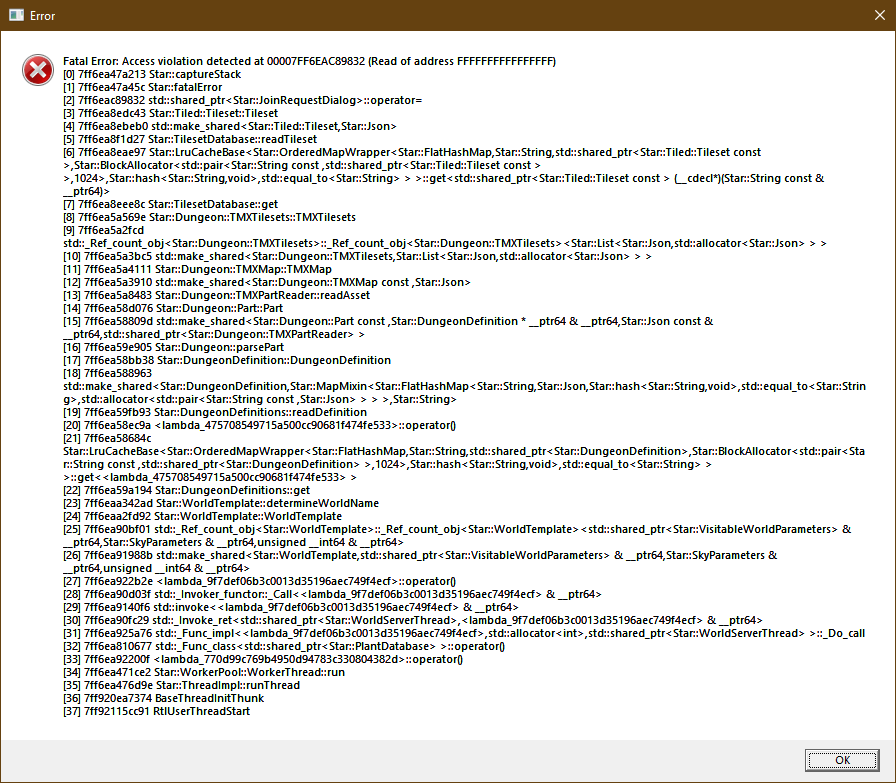Click the "[12] std::make_shared<Star::Dungeon::TMXMap const" line

pos(267,282)
